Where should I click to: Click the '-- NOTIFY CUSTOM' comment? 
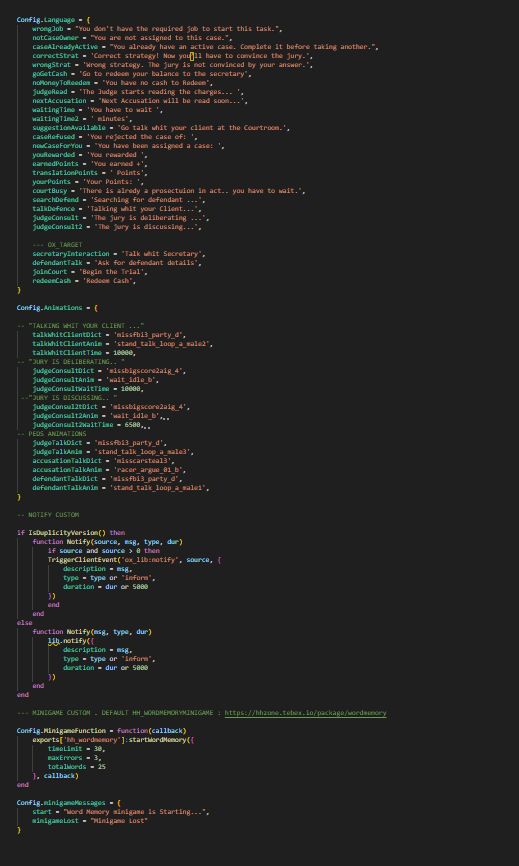pos(48,515)
